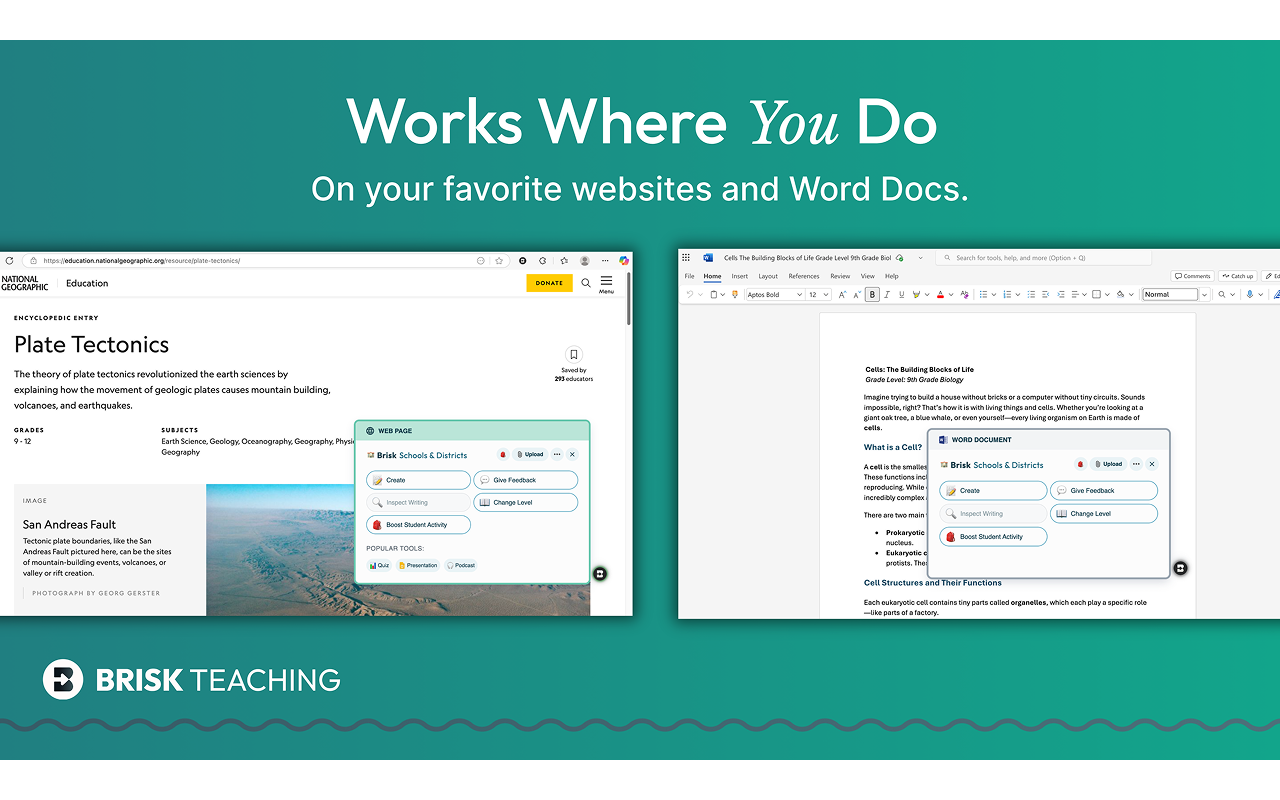This screenshot has height=800, width=1280.
Task: Click the Brisk floating button on the web page
Action: click(600, 574)
